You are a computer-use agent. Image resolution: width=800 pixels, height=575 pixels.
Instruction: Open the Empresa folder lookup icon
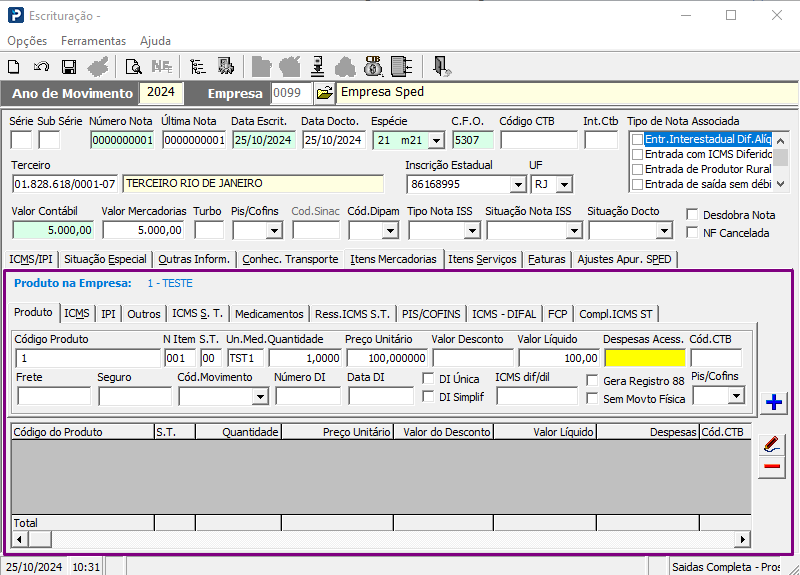click(324, 93)
